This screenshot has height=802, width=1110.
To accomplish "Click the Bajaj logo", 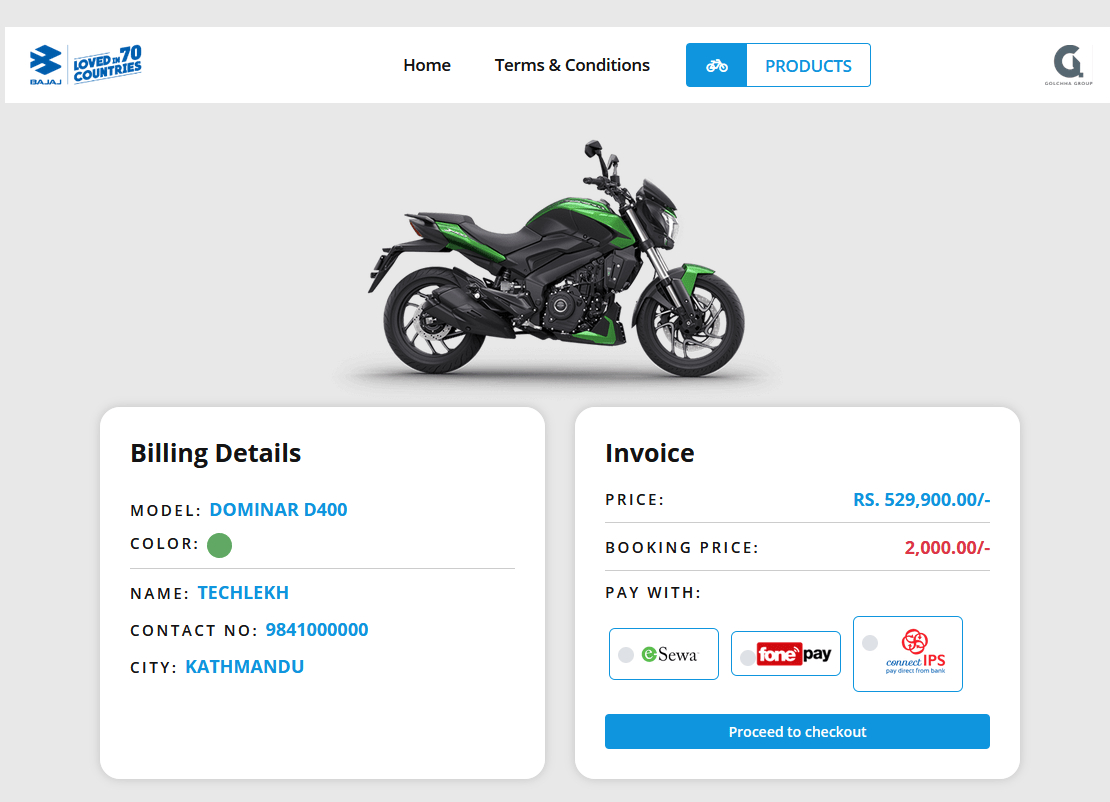I will 44,62.
